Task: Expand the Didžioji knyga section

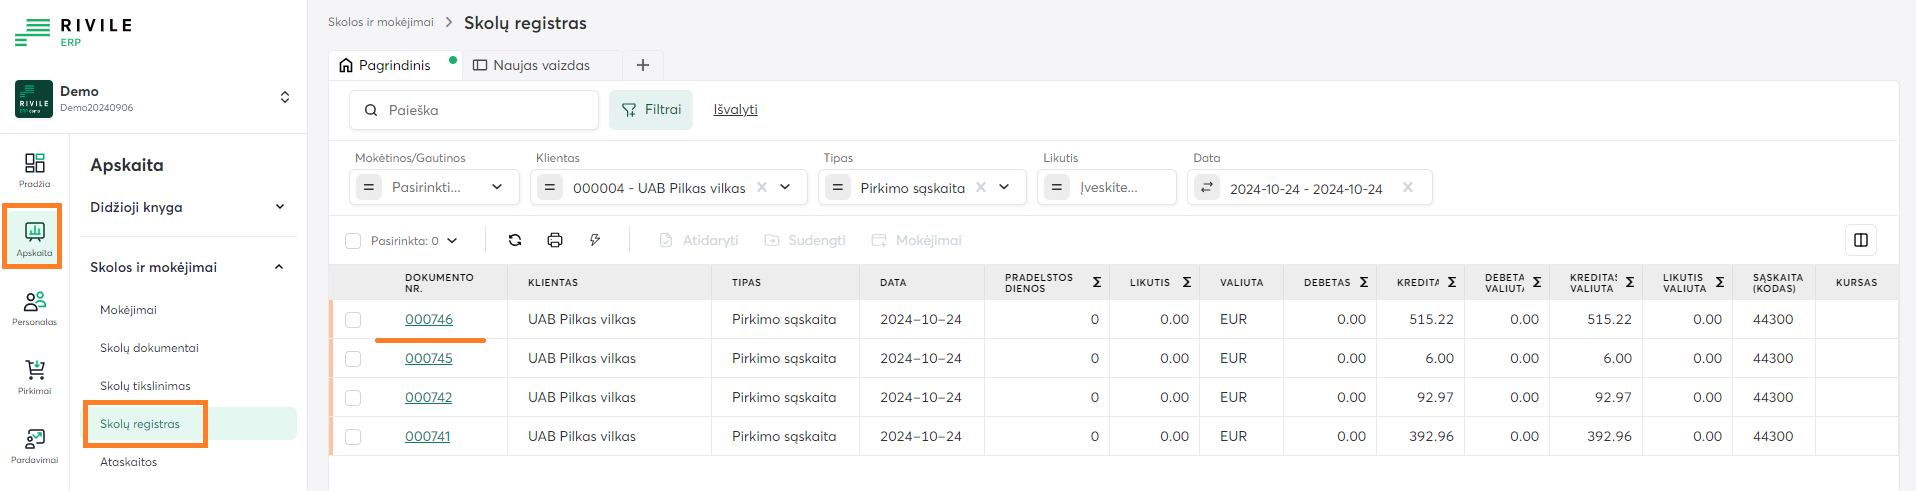Action: [279, 207]
